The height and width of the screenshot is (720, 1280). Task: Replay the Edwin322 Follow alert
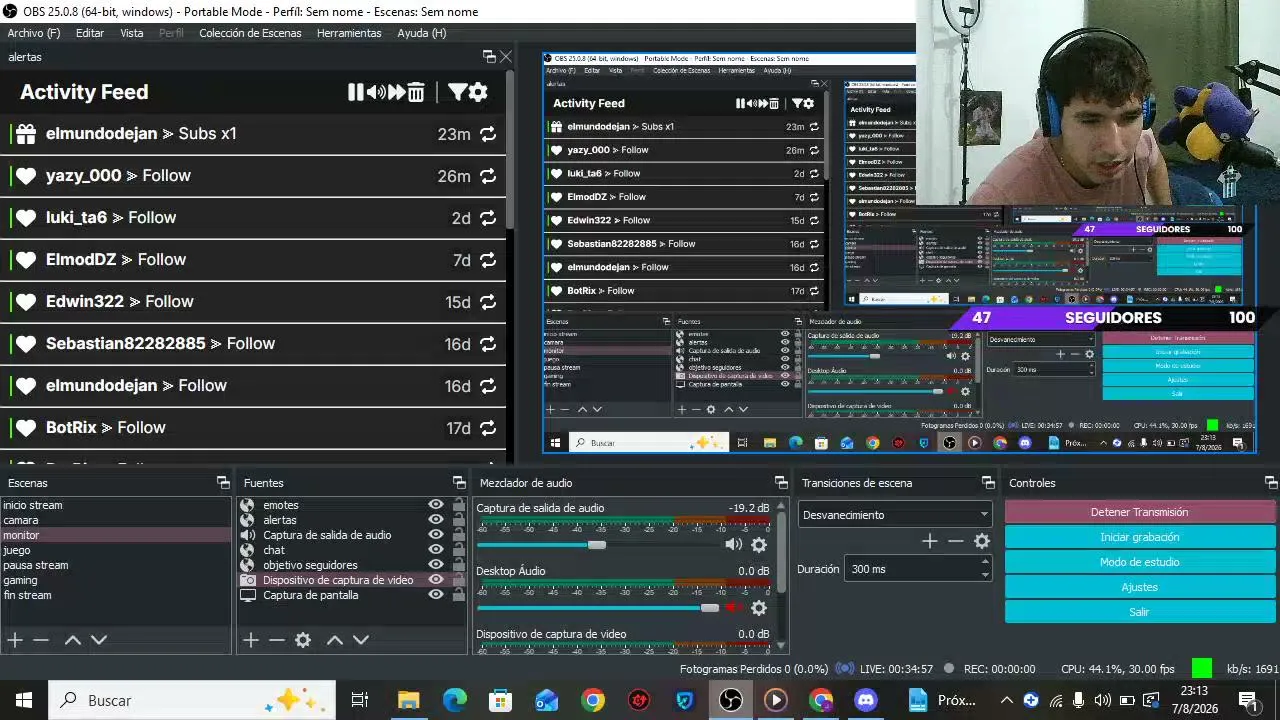click(x=488, y=302)
